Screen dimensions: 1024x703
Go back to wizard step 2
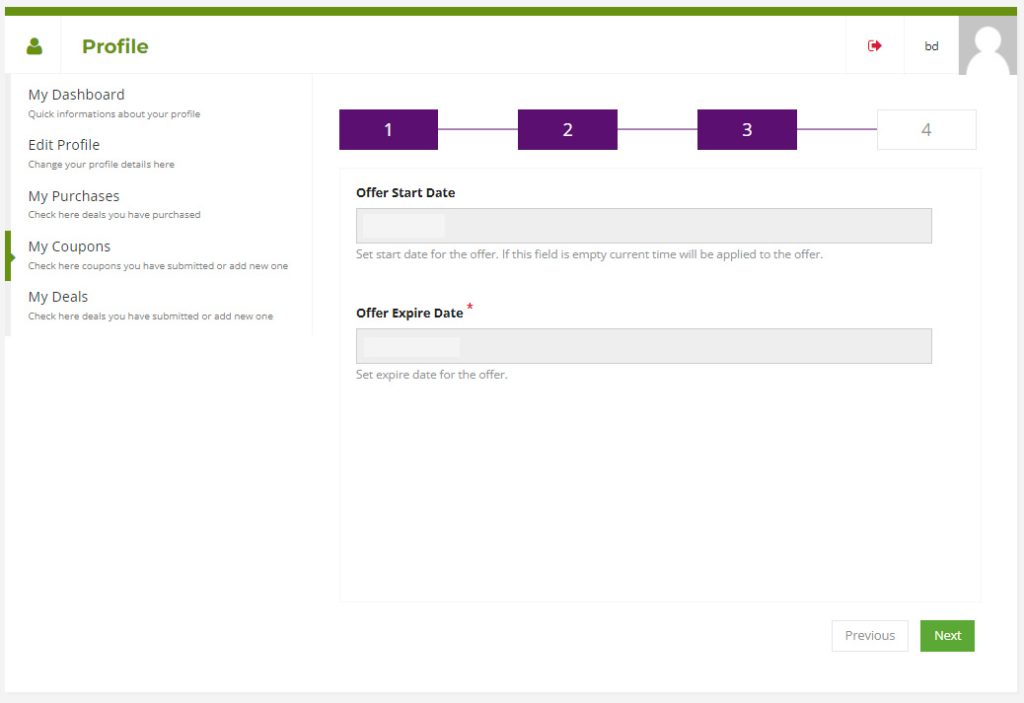567,130
